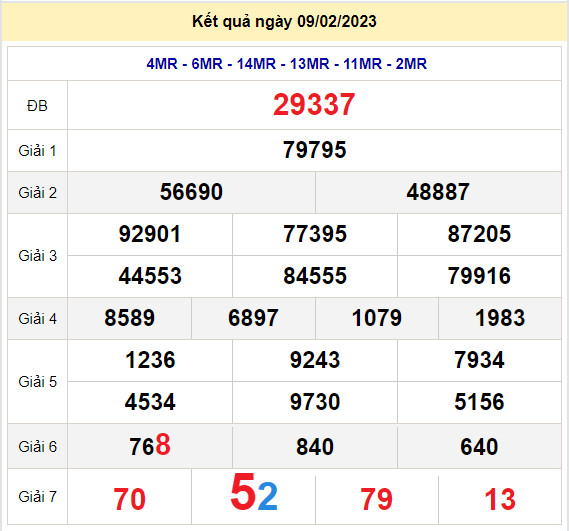Screen dimensions: 569x531
Task: Select the Giải 4 number 1983
Action: coord(500,318)
